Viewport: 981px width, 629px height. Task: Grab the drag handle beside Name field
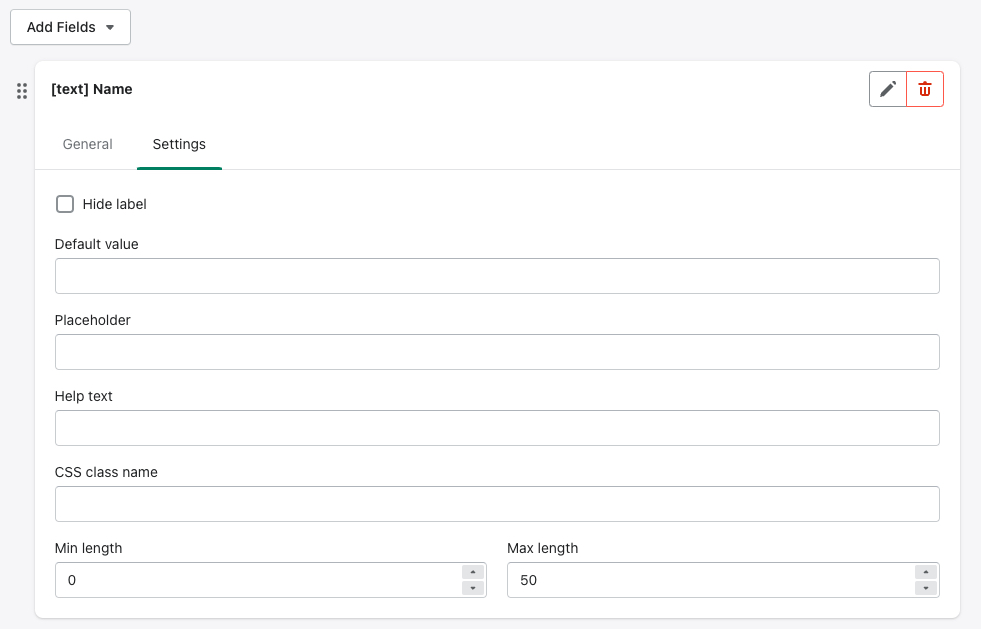(22, 91)
